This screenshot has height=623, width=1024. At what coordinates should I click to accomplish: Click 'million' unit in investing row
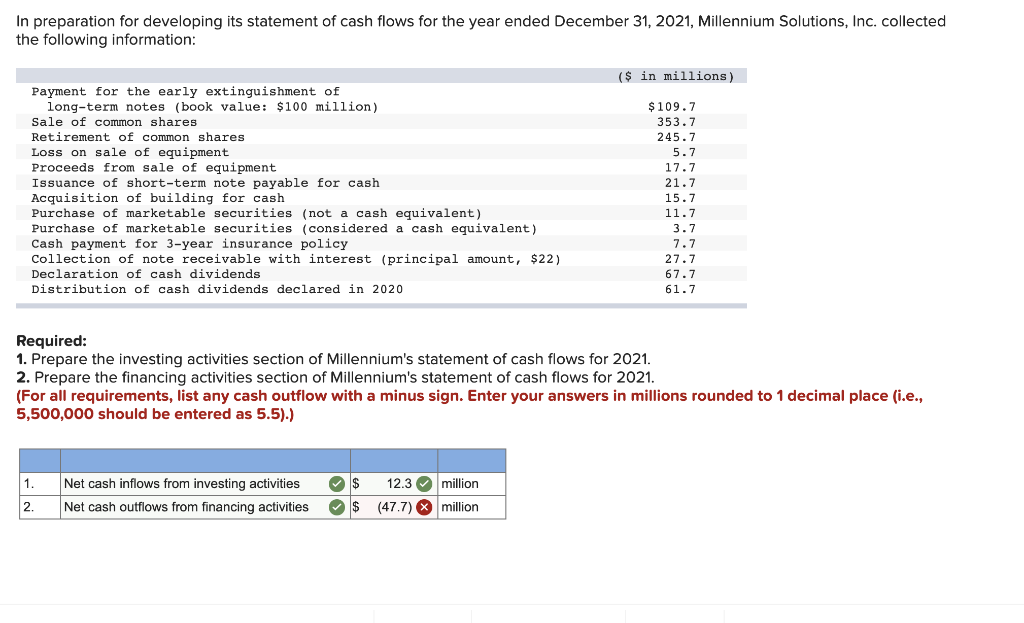tap(460, 484)
